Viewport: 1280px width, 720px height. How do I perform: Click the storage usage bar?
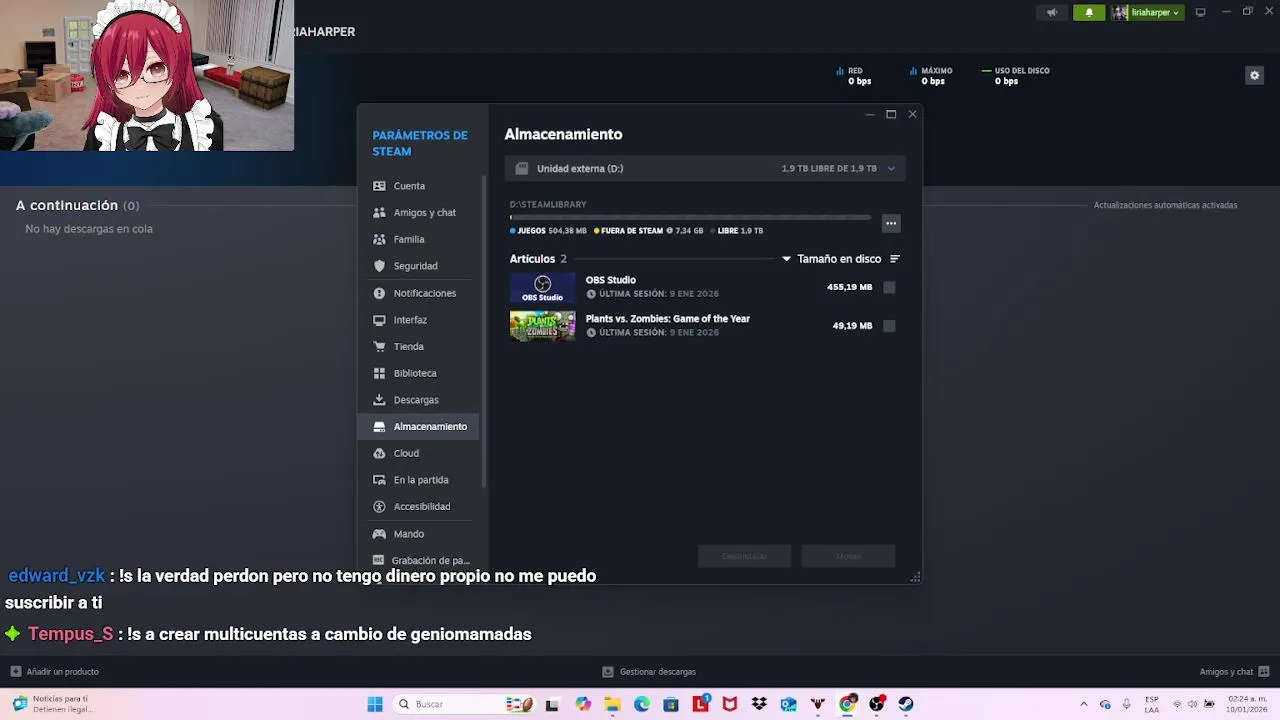click(690, 217)
